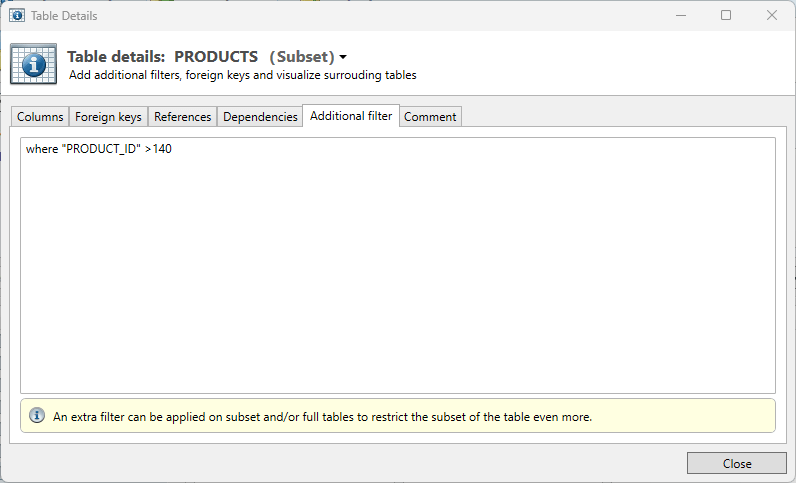Minimize the Table Details window
The image size is (796, 483).
point(680,16)
